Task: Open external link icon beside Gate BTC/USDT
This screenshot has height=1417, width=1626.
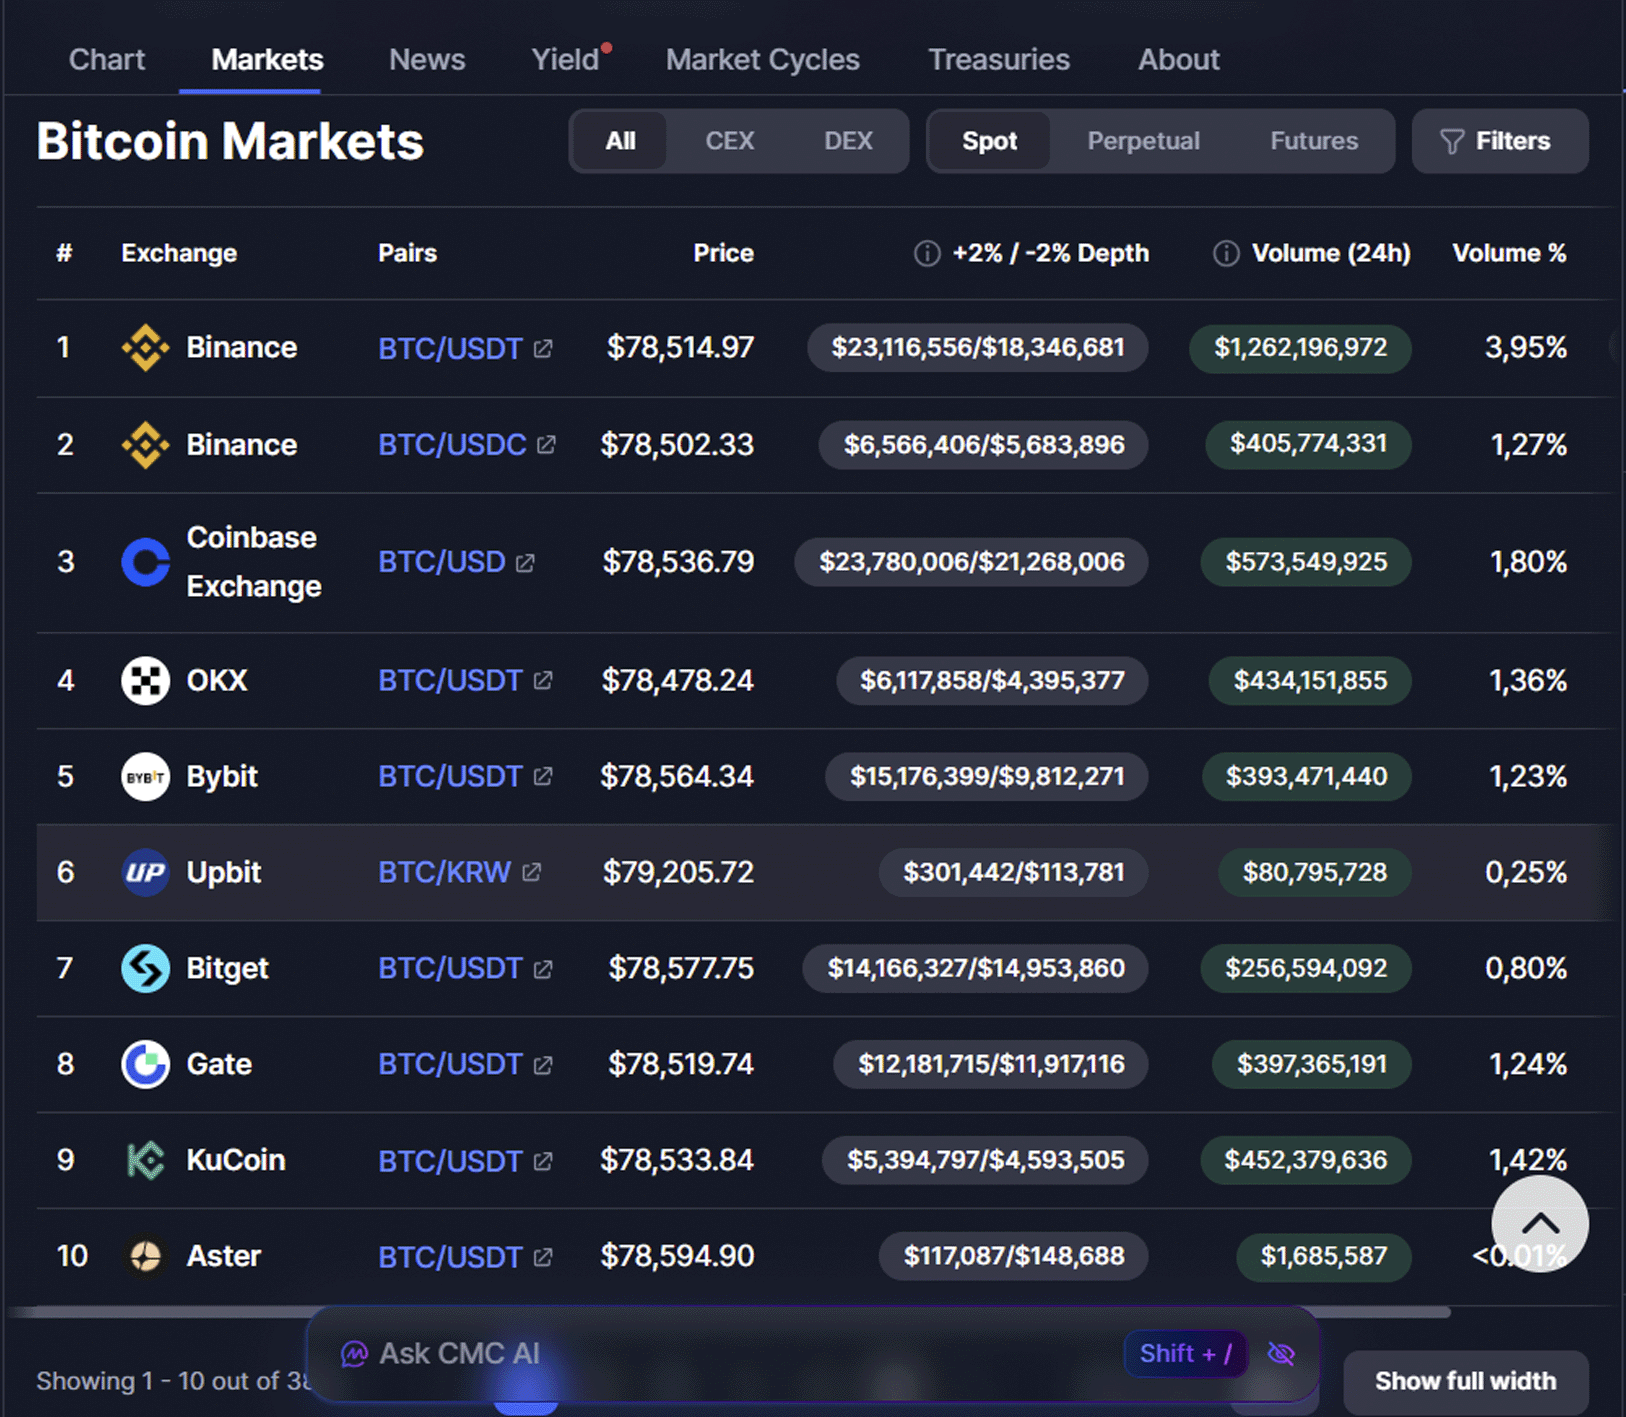Action: [543, 1065]
